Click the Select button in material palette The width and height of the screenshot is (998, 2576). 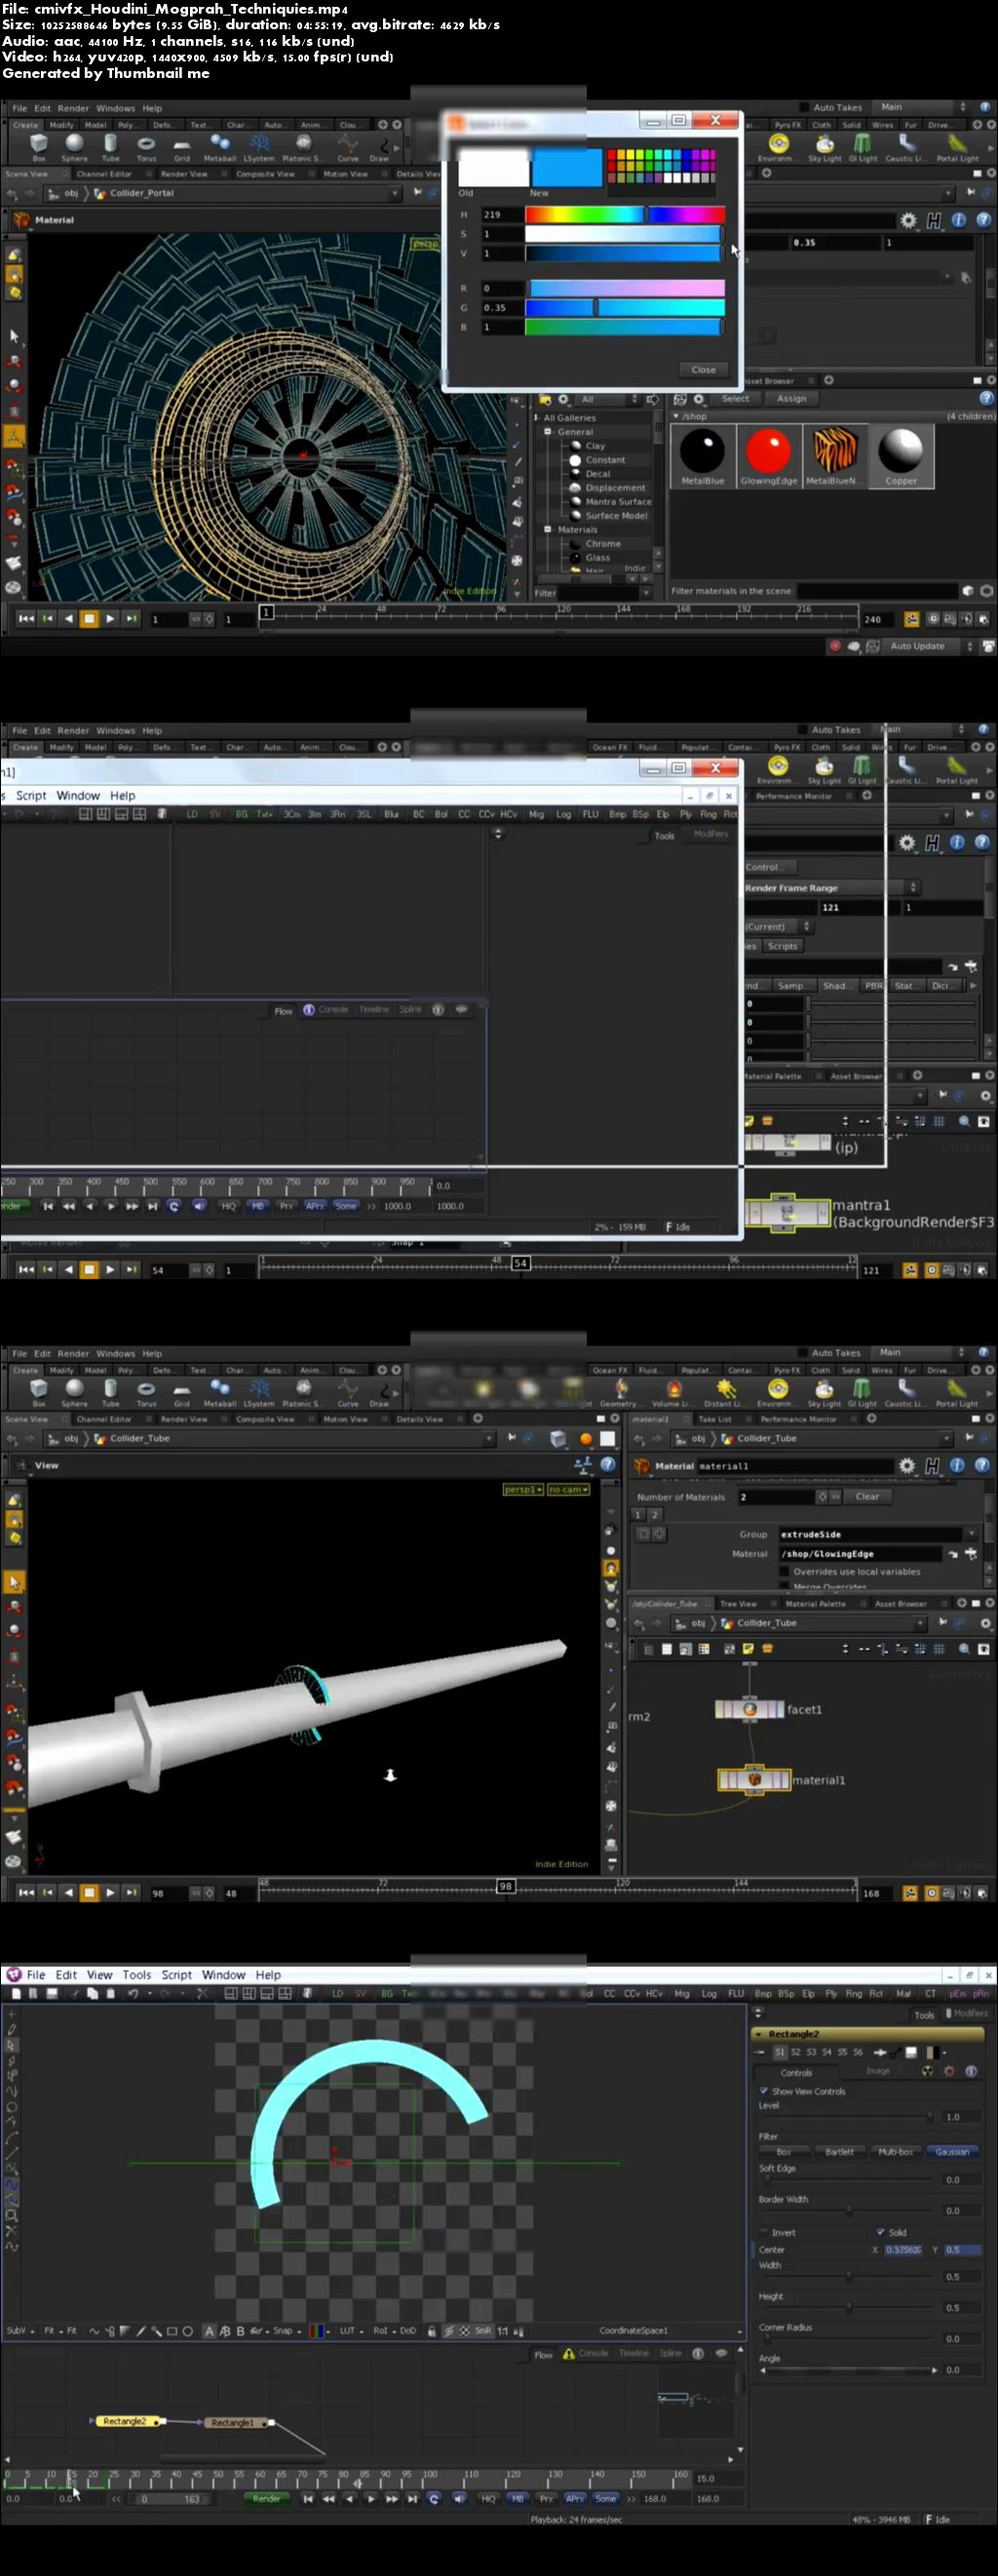point(735,398)
